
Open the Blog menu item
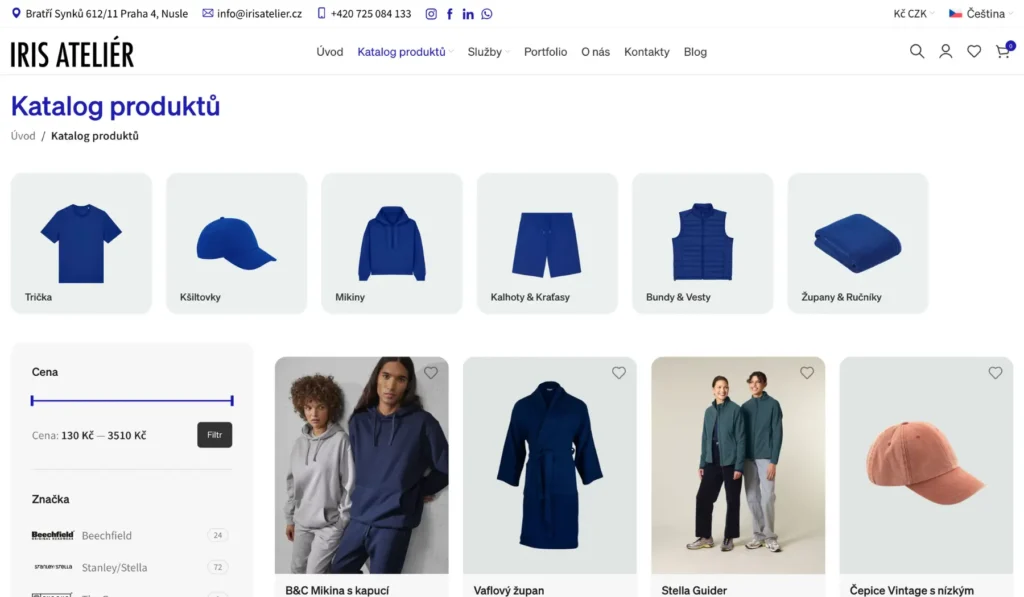click(x=695, y=52)
